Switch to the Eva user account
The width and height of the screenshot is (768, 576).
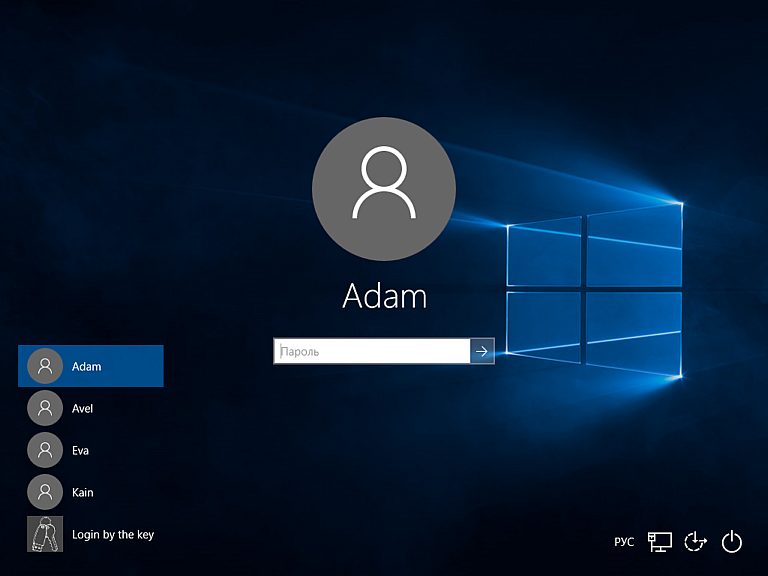pyautogui.click(x=91, y=450)
